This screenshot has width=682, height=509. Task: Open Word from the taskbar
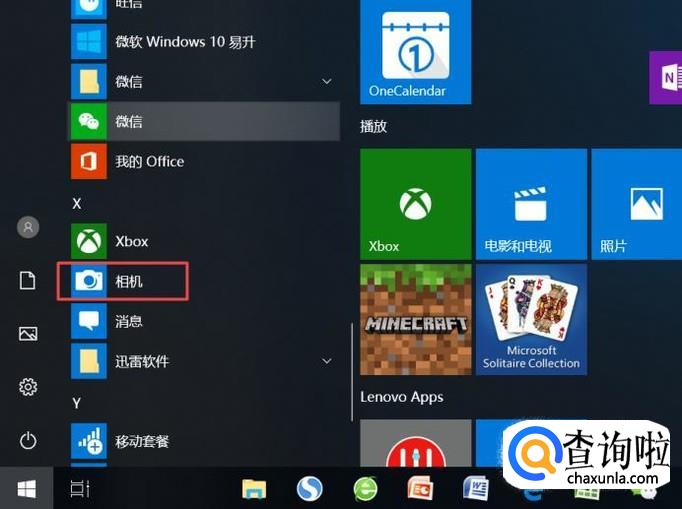click(x=476, y=489)
